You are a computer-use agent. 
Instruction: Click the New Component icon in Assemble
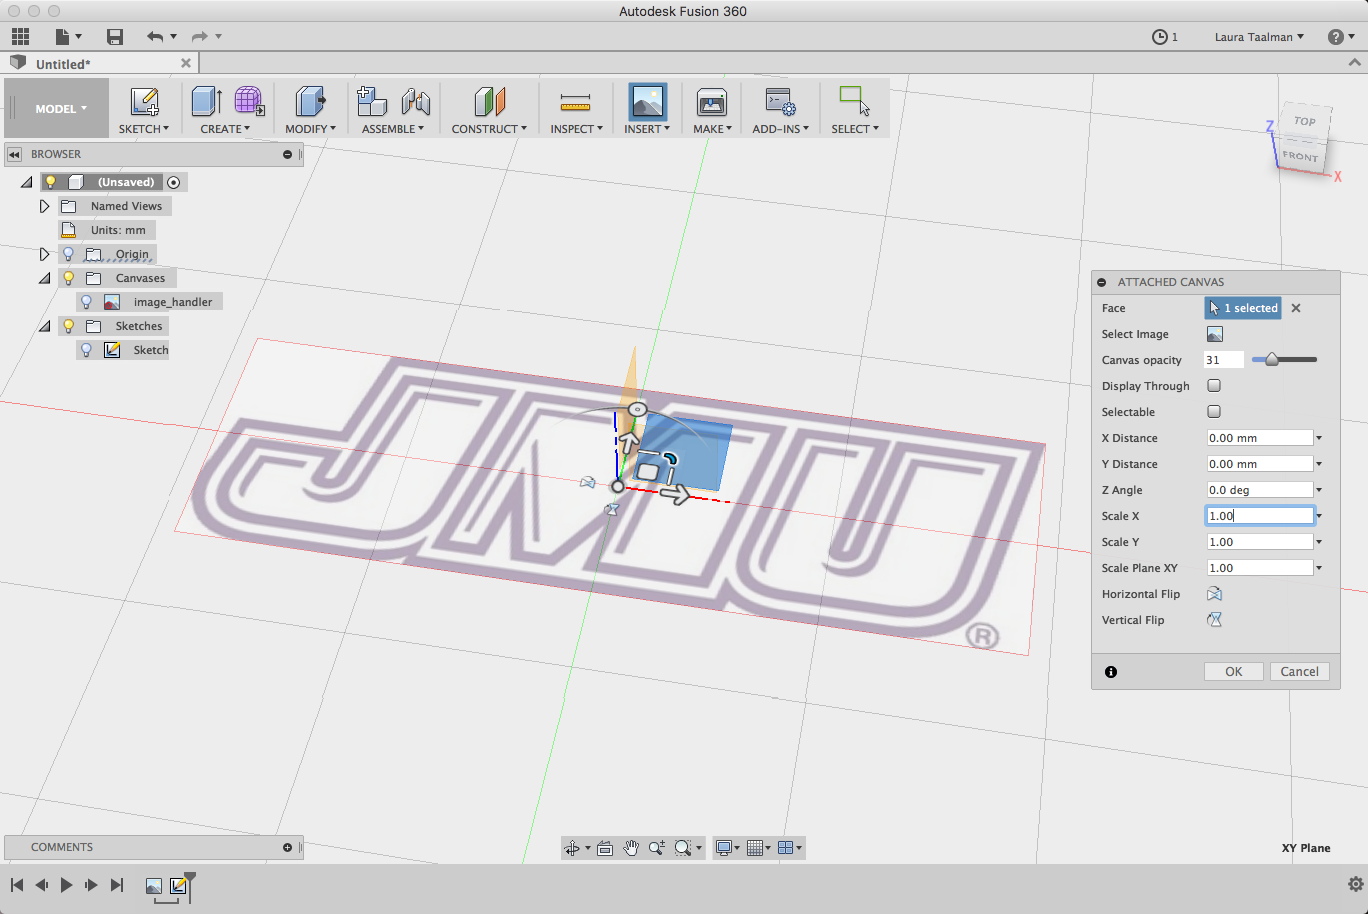[x=372, y=101]
